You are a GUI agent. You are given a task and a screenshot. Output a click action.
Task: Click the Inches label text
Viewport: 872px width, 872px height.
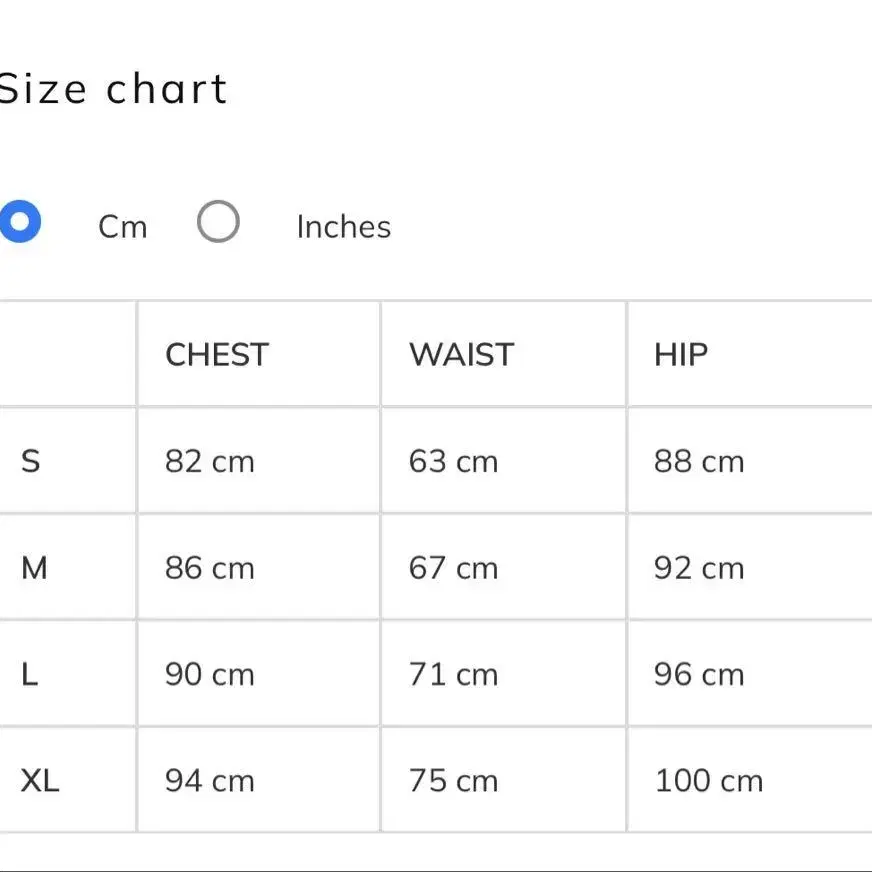pos(344,227)
